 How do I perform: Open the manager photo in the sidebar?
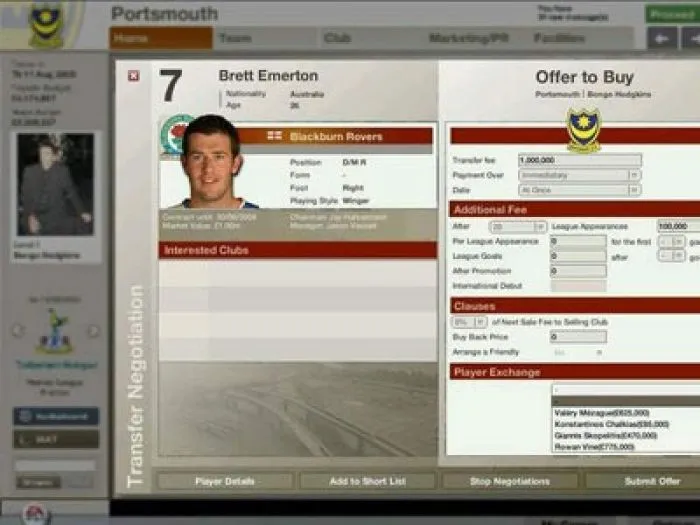coord(55,184)
